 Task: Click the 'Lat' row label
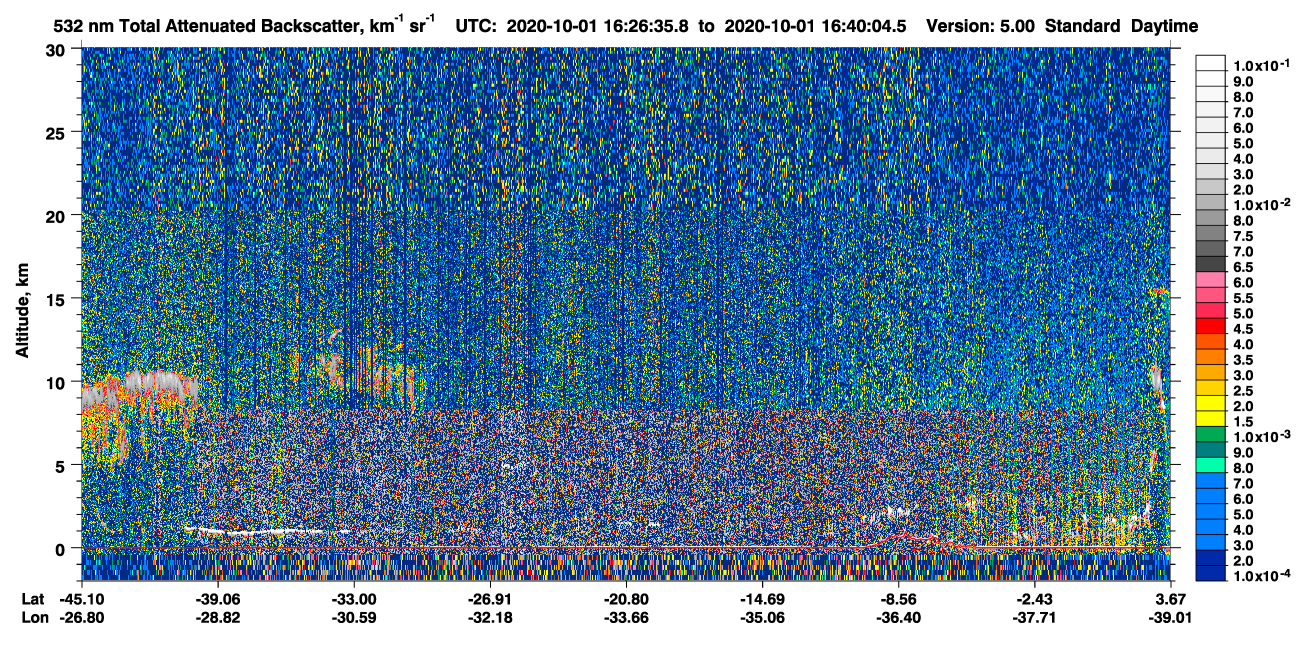(x=32, y=599)
